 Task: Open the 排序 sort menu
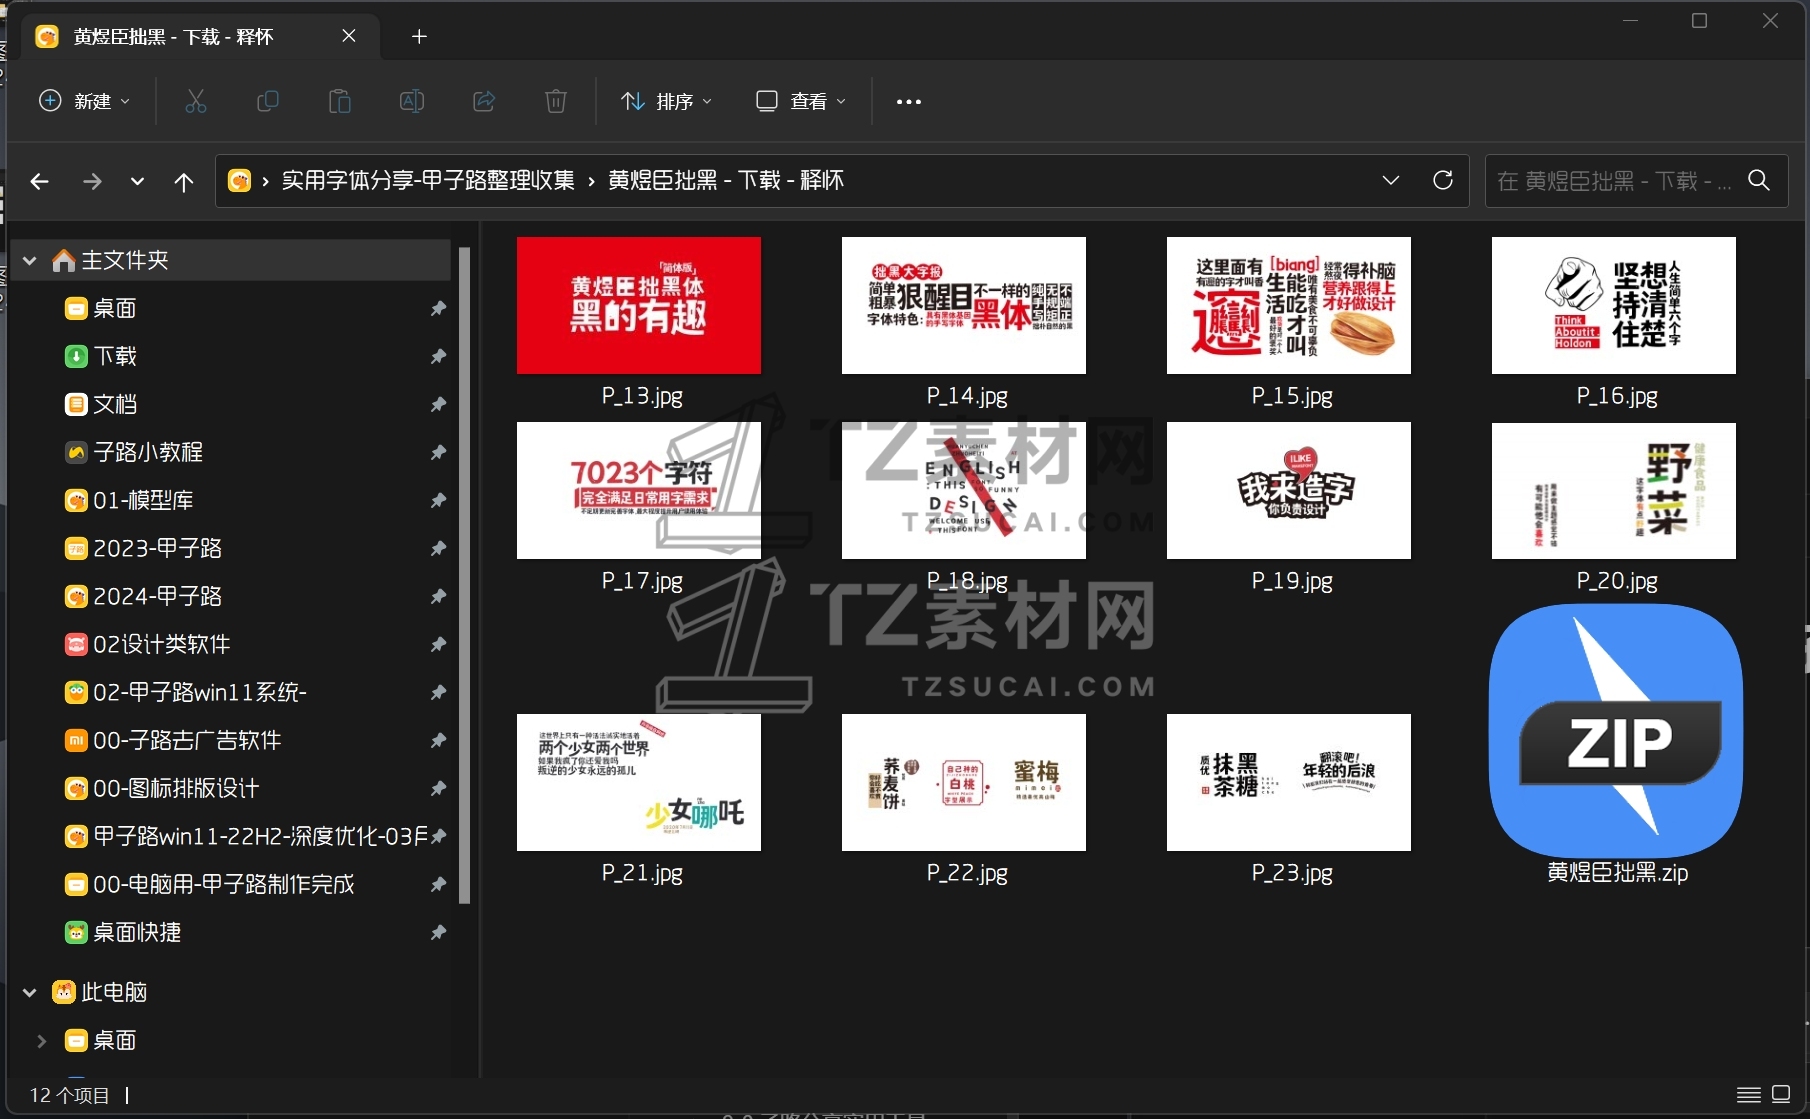(666, 101)
